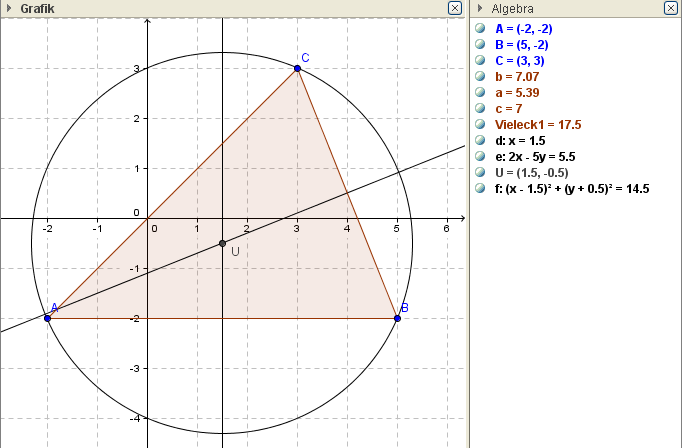Select point B in the graphics view

pos(397,318)
